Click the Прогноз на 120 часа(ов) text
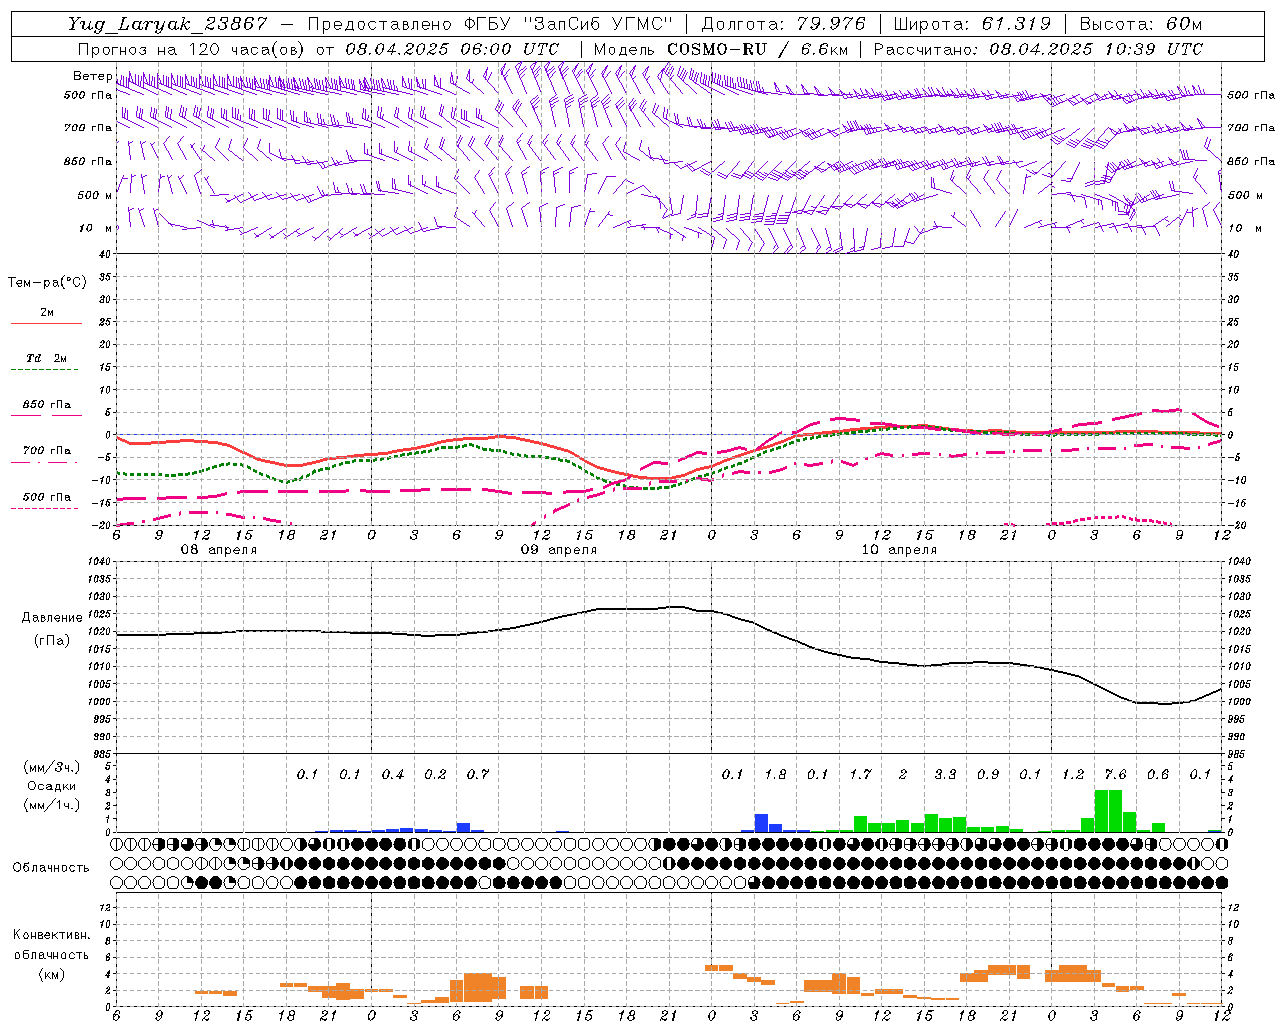 click(x=193, y=49)
